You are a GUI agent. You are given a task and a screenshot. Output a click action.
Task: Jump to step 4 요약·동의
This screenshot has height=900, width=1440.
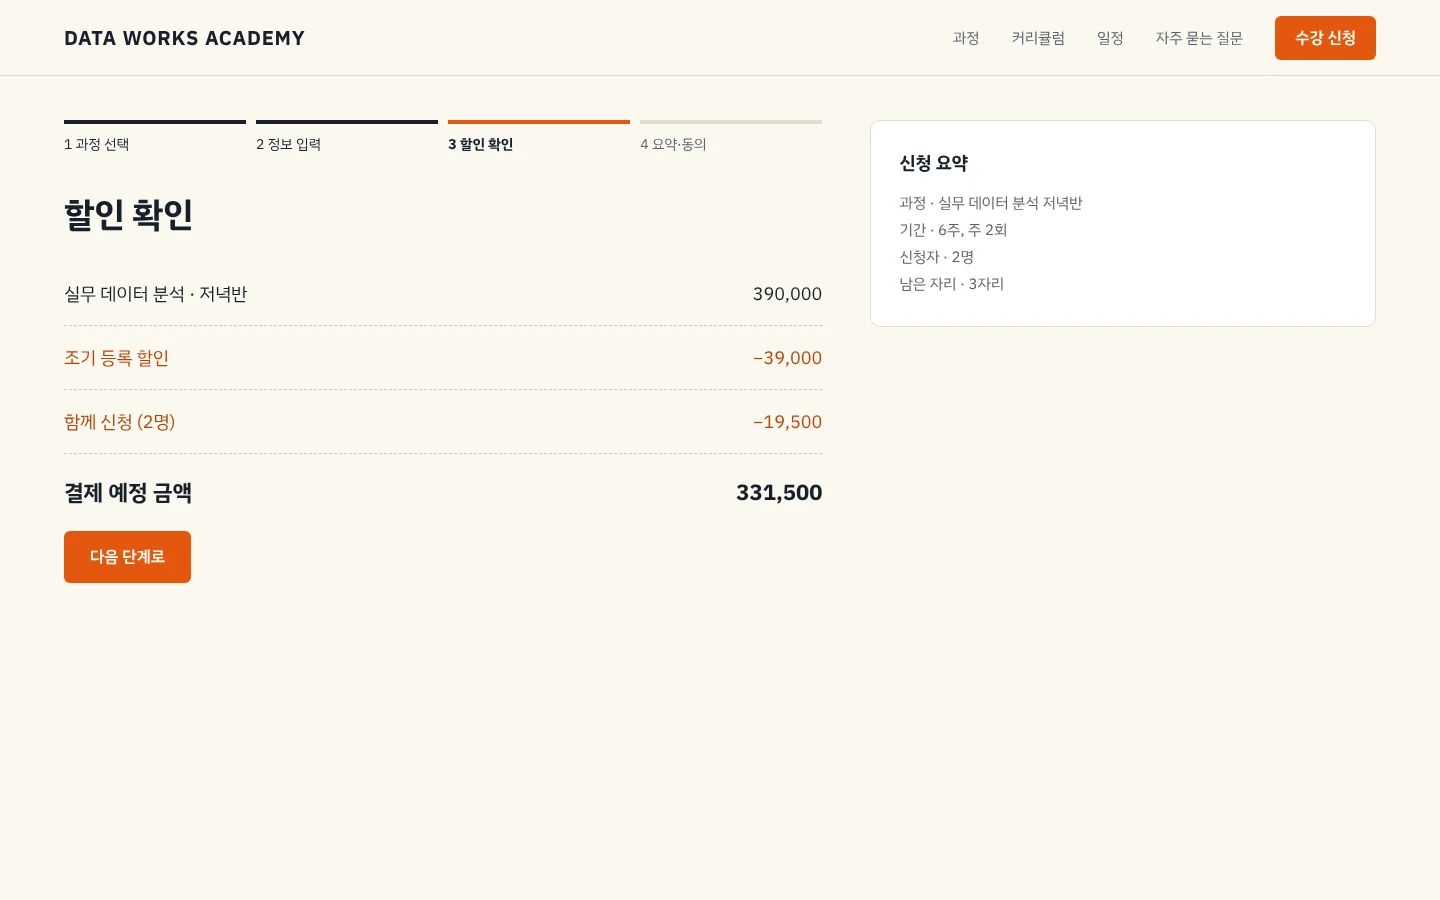731,137
